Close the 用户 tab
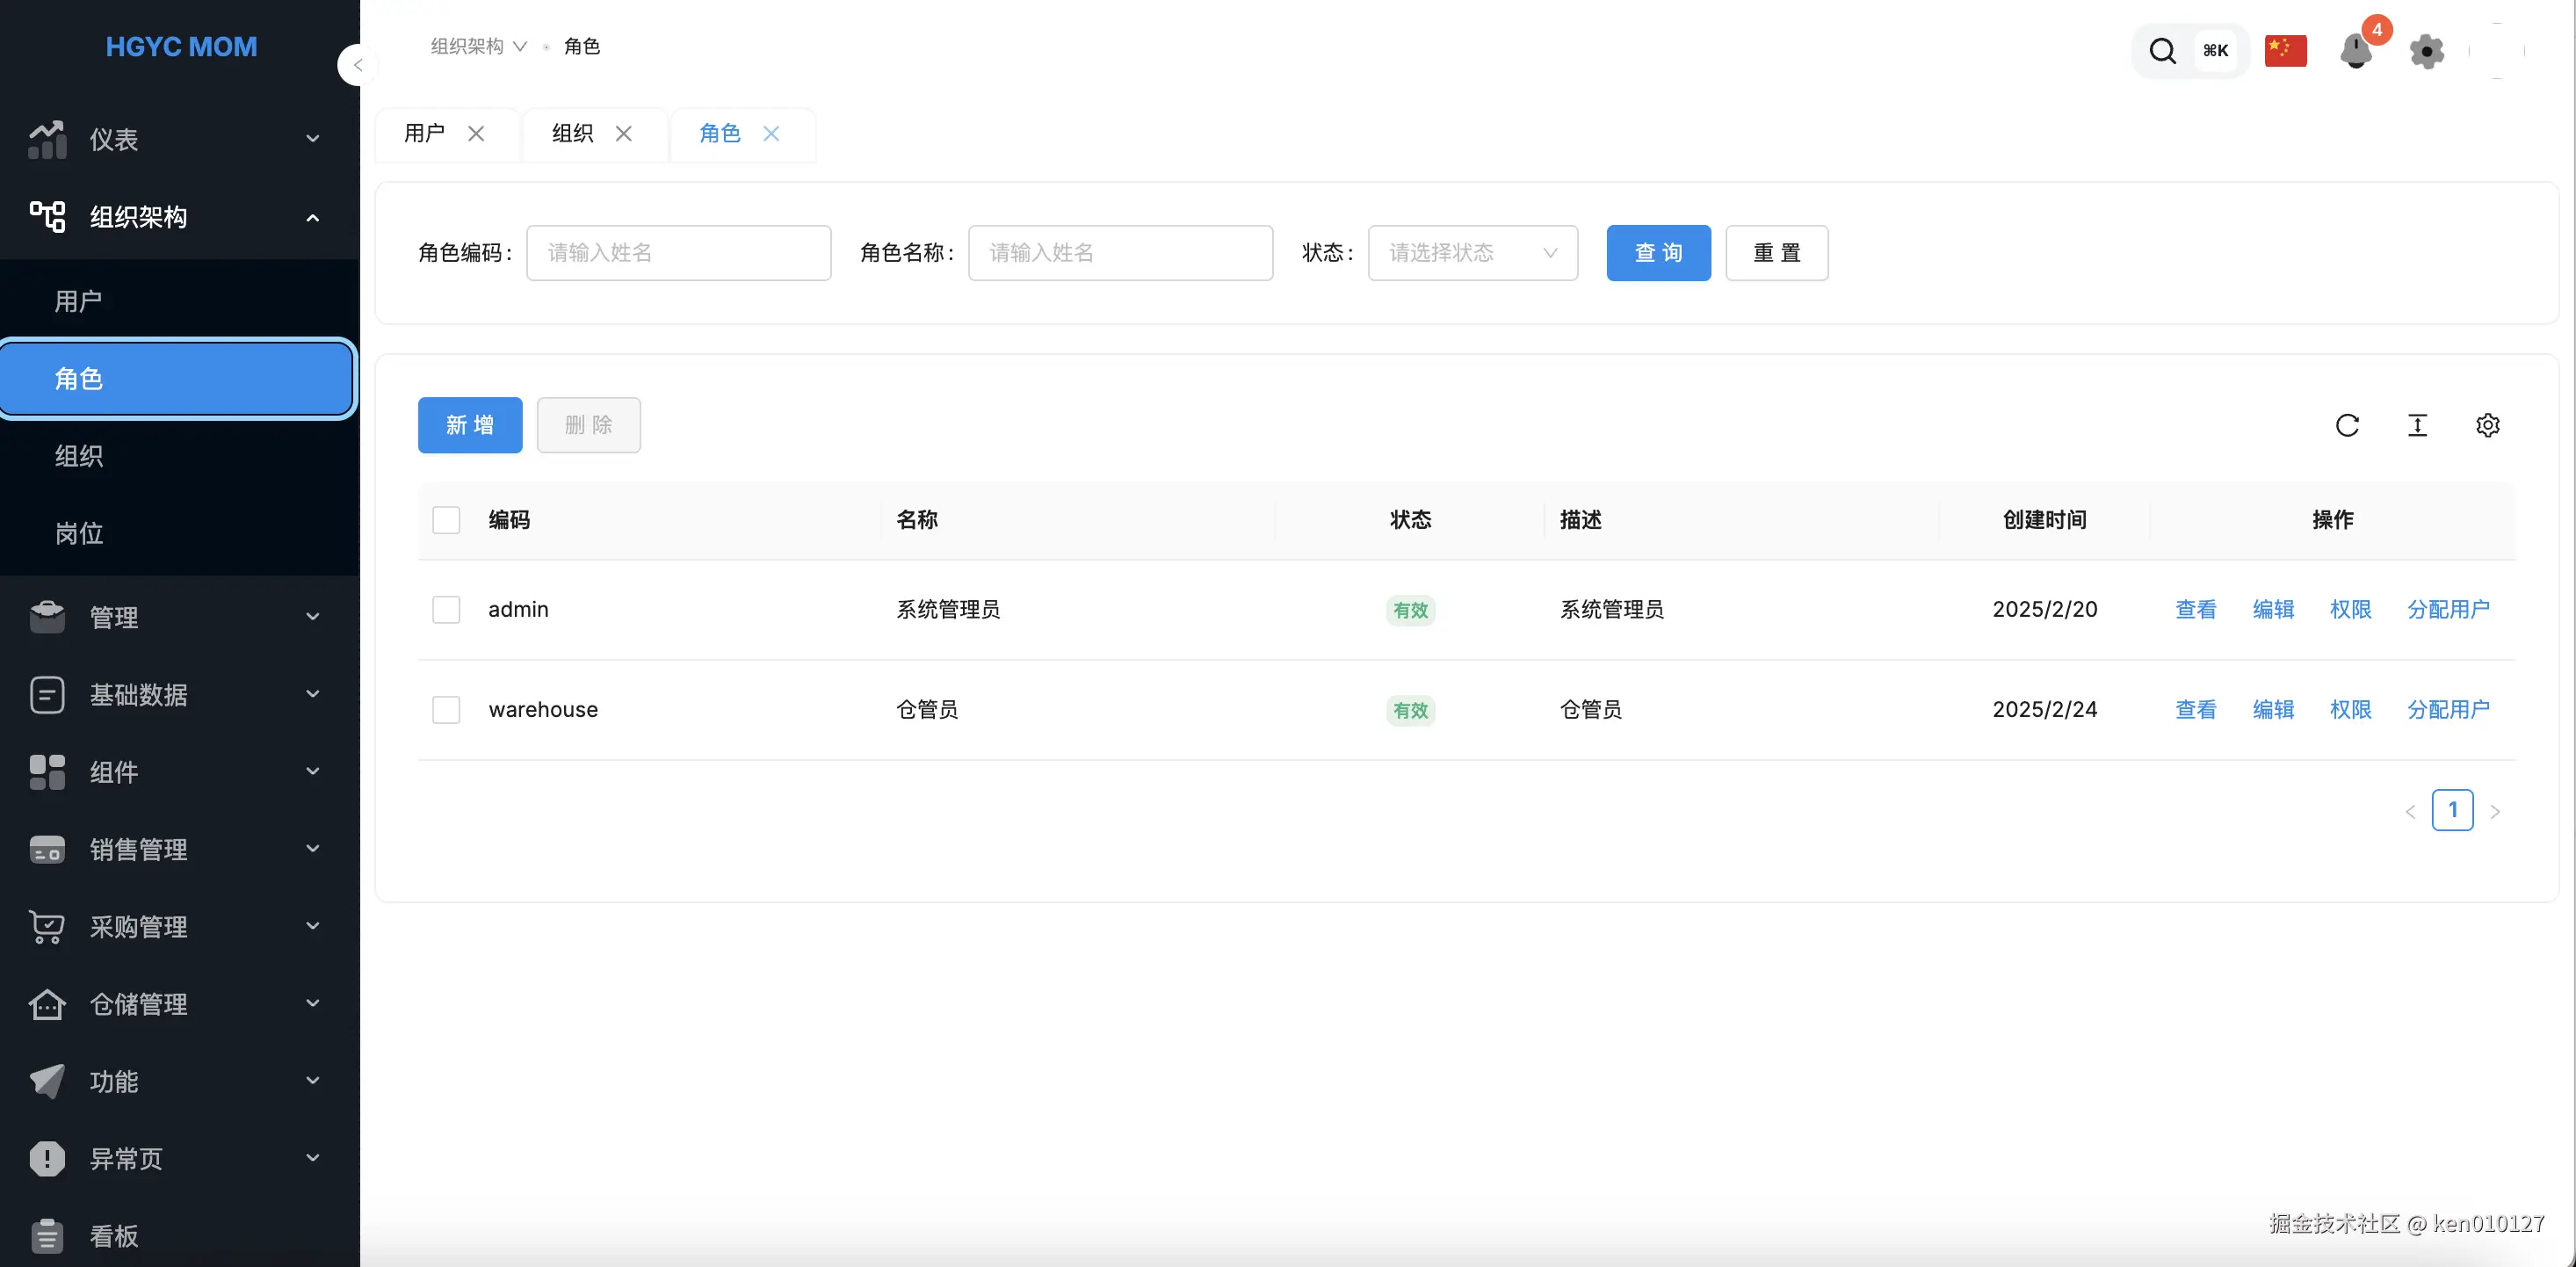The width and height of the screenshot is (2576, 1267). coord(476,133)
